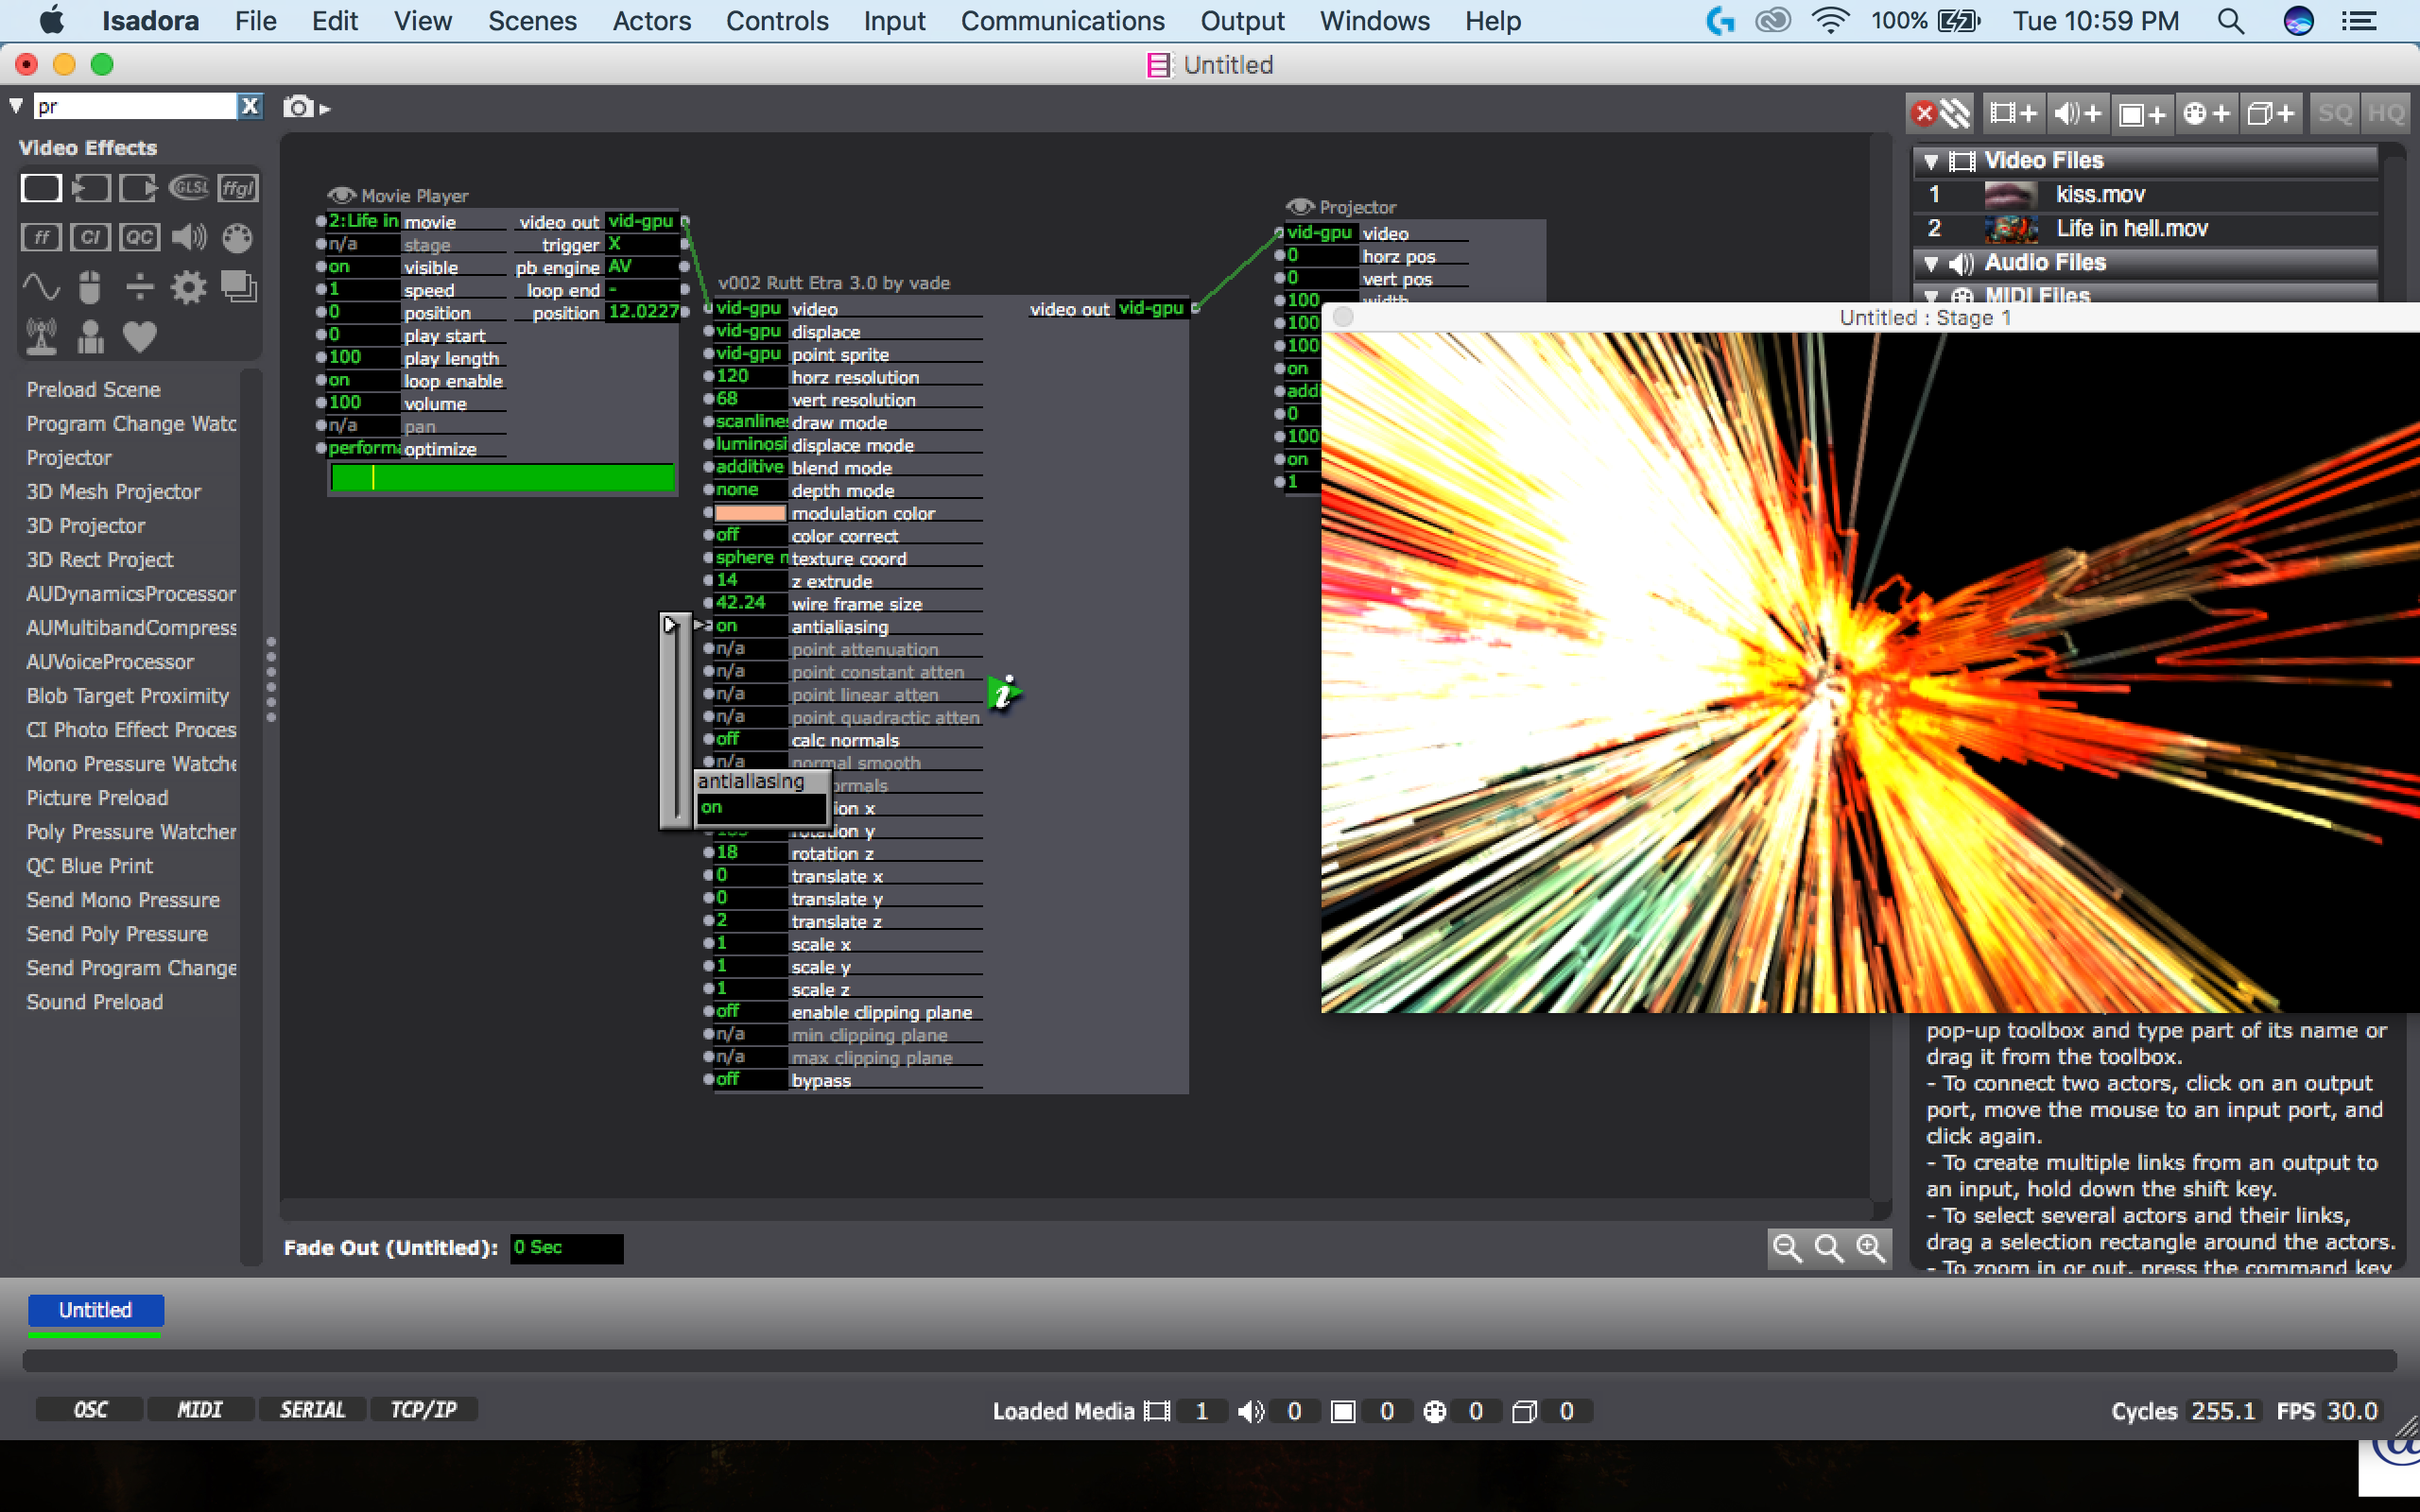Select the CI Core Image toolbox filter
Screen dimensions: 2420x1512
[x=91, y=237]
